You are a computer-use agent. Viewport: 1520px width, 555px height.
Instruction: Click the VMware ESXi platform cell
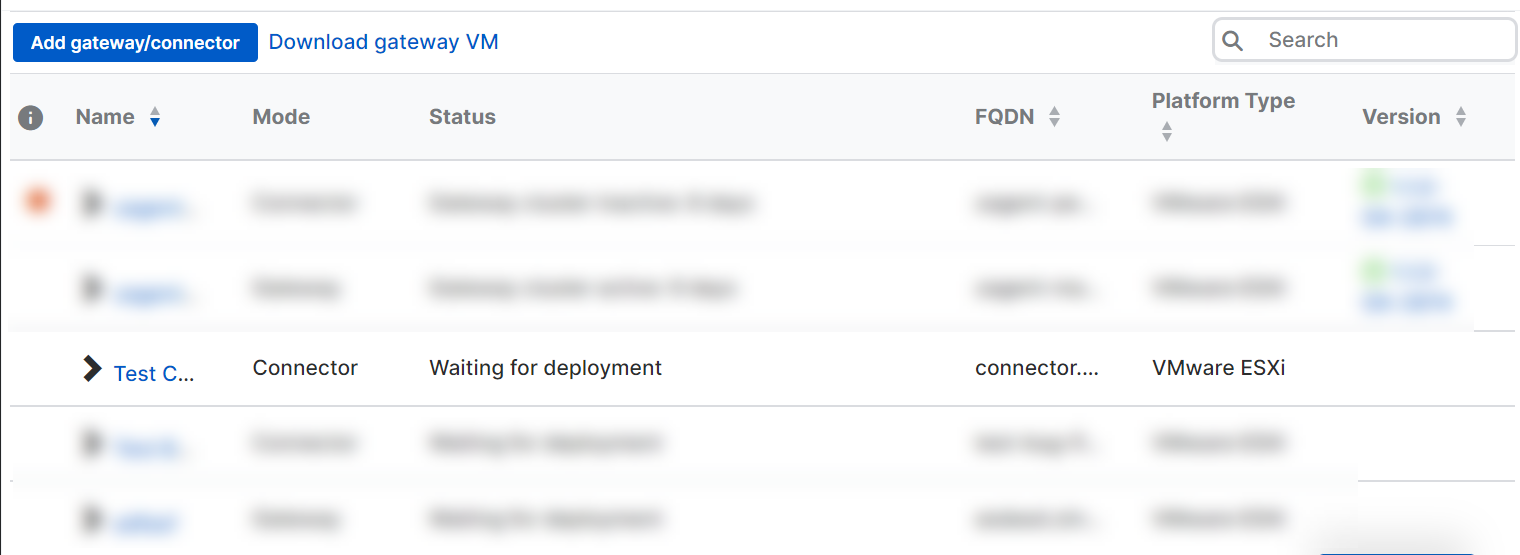pos(1218,368)
